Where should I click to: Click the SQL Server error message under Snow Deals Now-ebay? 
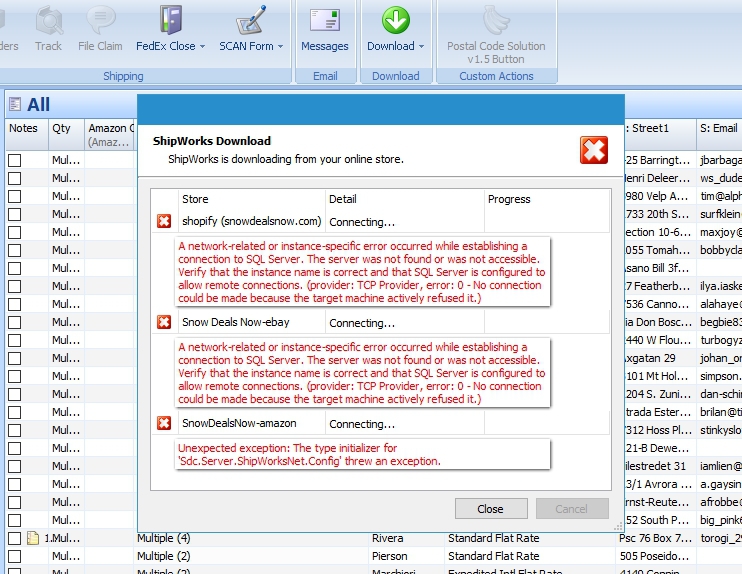362,373
